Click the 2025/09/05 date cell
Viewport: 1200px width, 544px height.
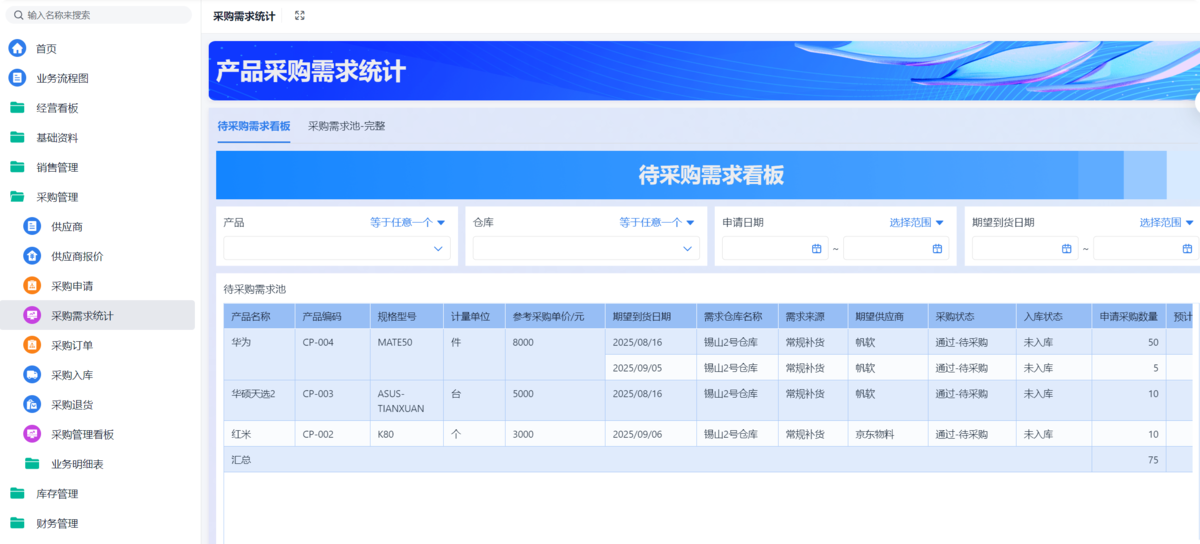coord(650,367)
